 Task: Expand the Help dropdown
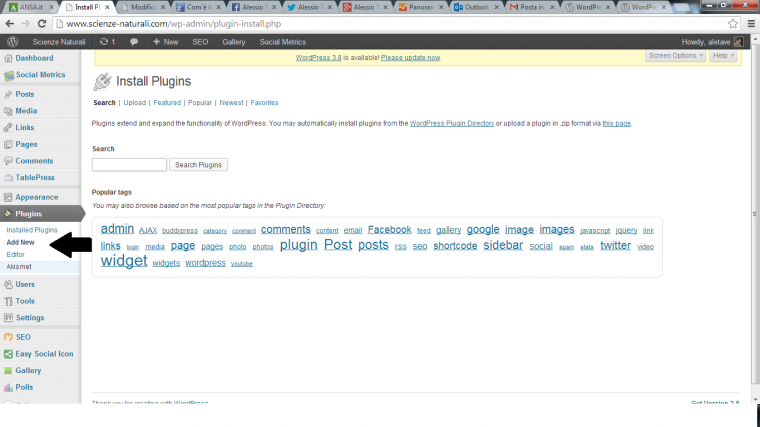pyautogui.click(x=724, y=56)
